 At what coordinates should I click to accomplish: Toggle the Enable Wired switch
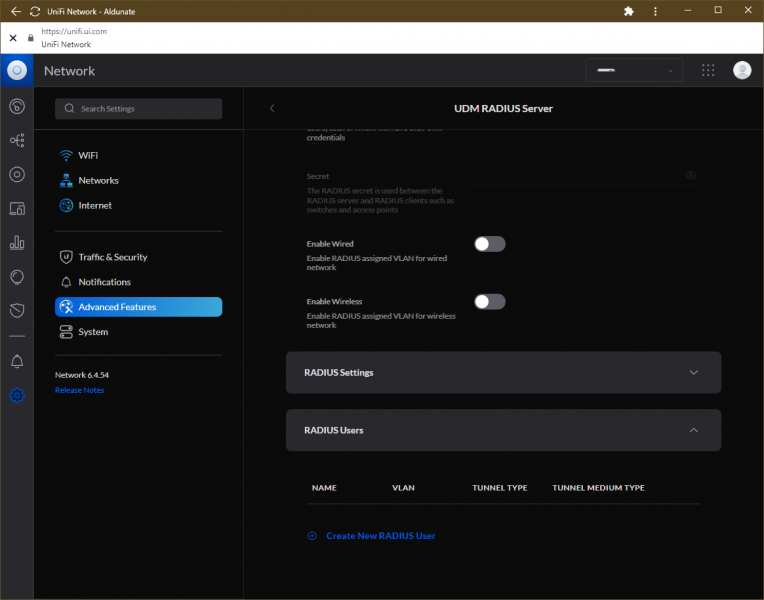[490, 244]
